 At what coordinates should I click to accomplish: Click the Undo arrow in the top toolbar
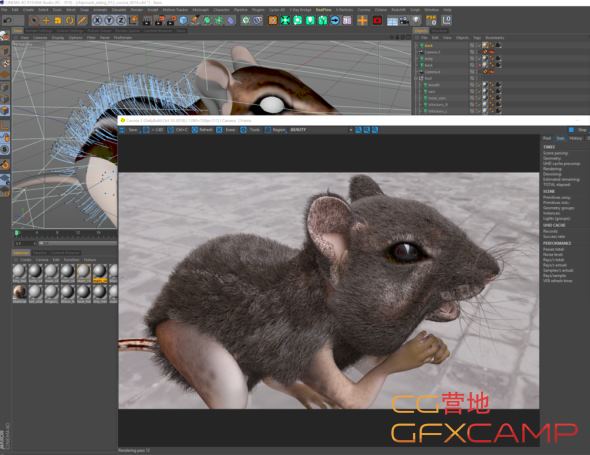pyautogui.click(x=8, y=20)
